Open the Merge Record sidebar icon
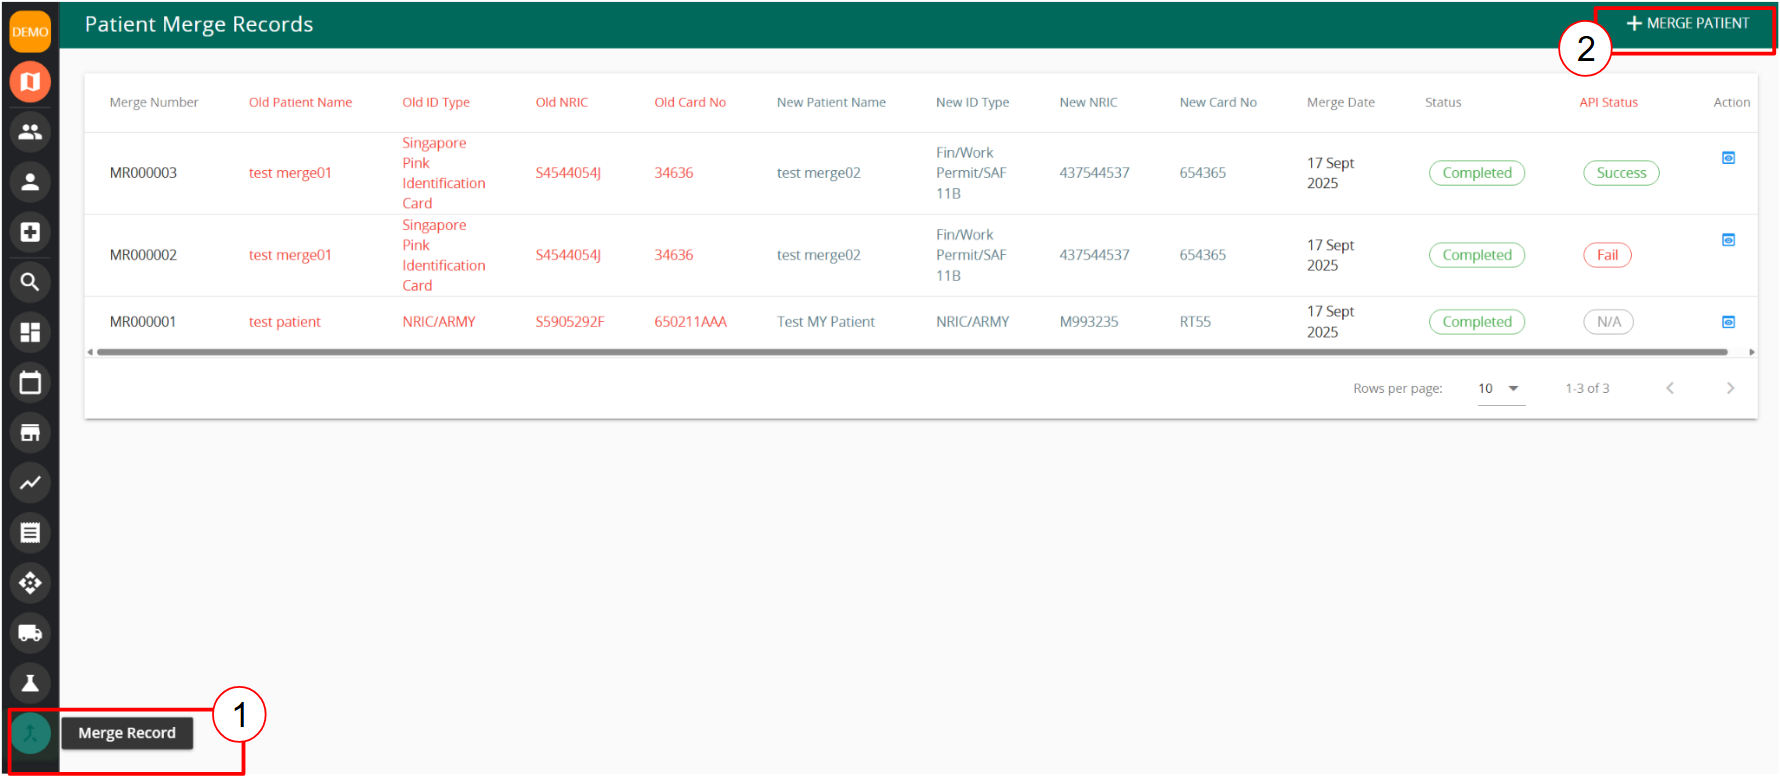This screenshot has width=1780, height=777. [x=30, y=733]
